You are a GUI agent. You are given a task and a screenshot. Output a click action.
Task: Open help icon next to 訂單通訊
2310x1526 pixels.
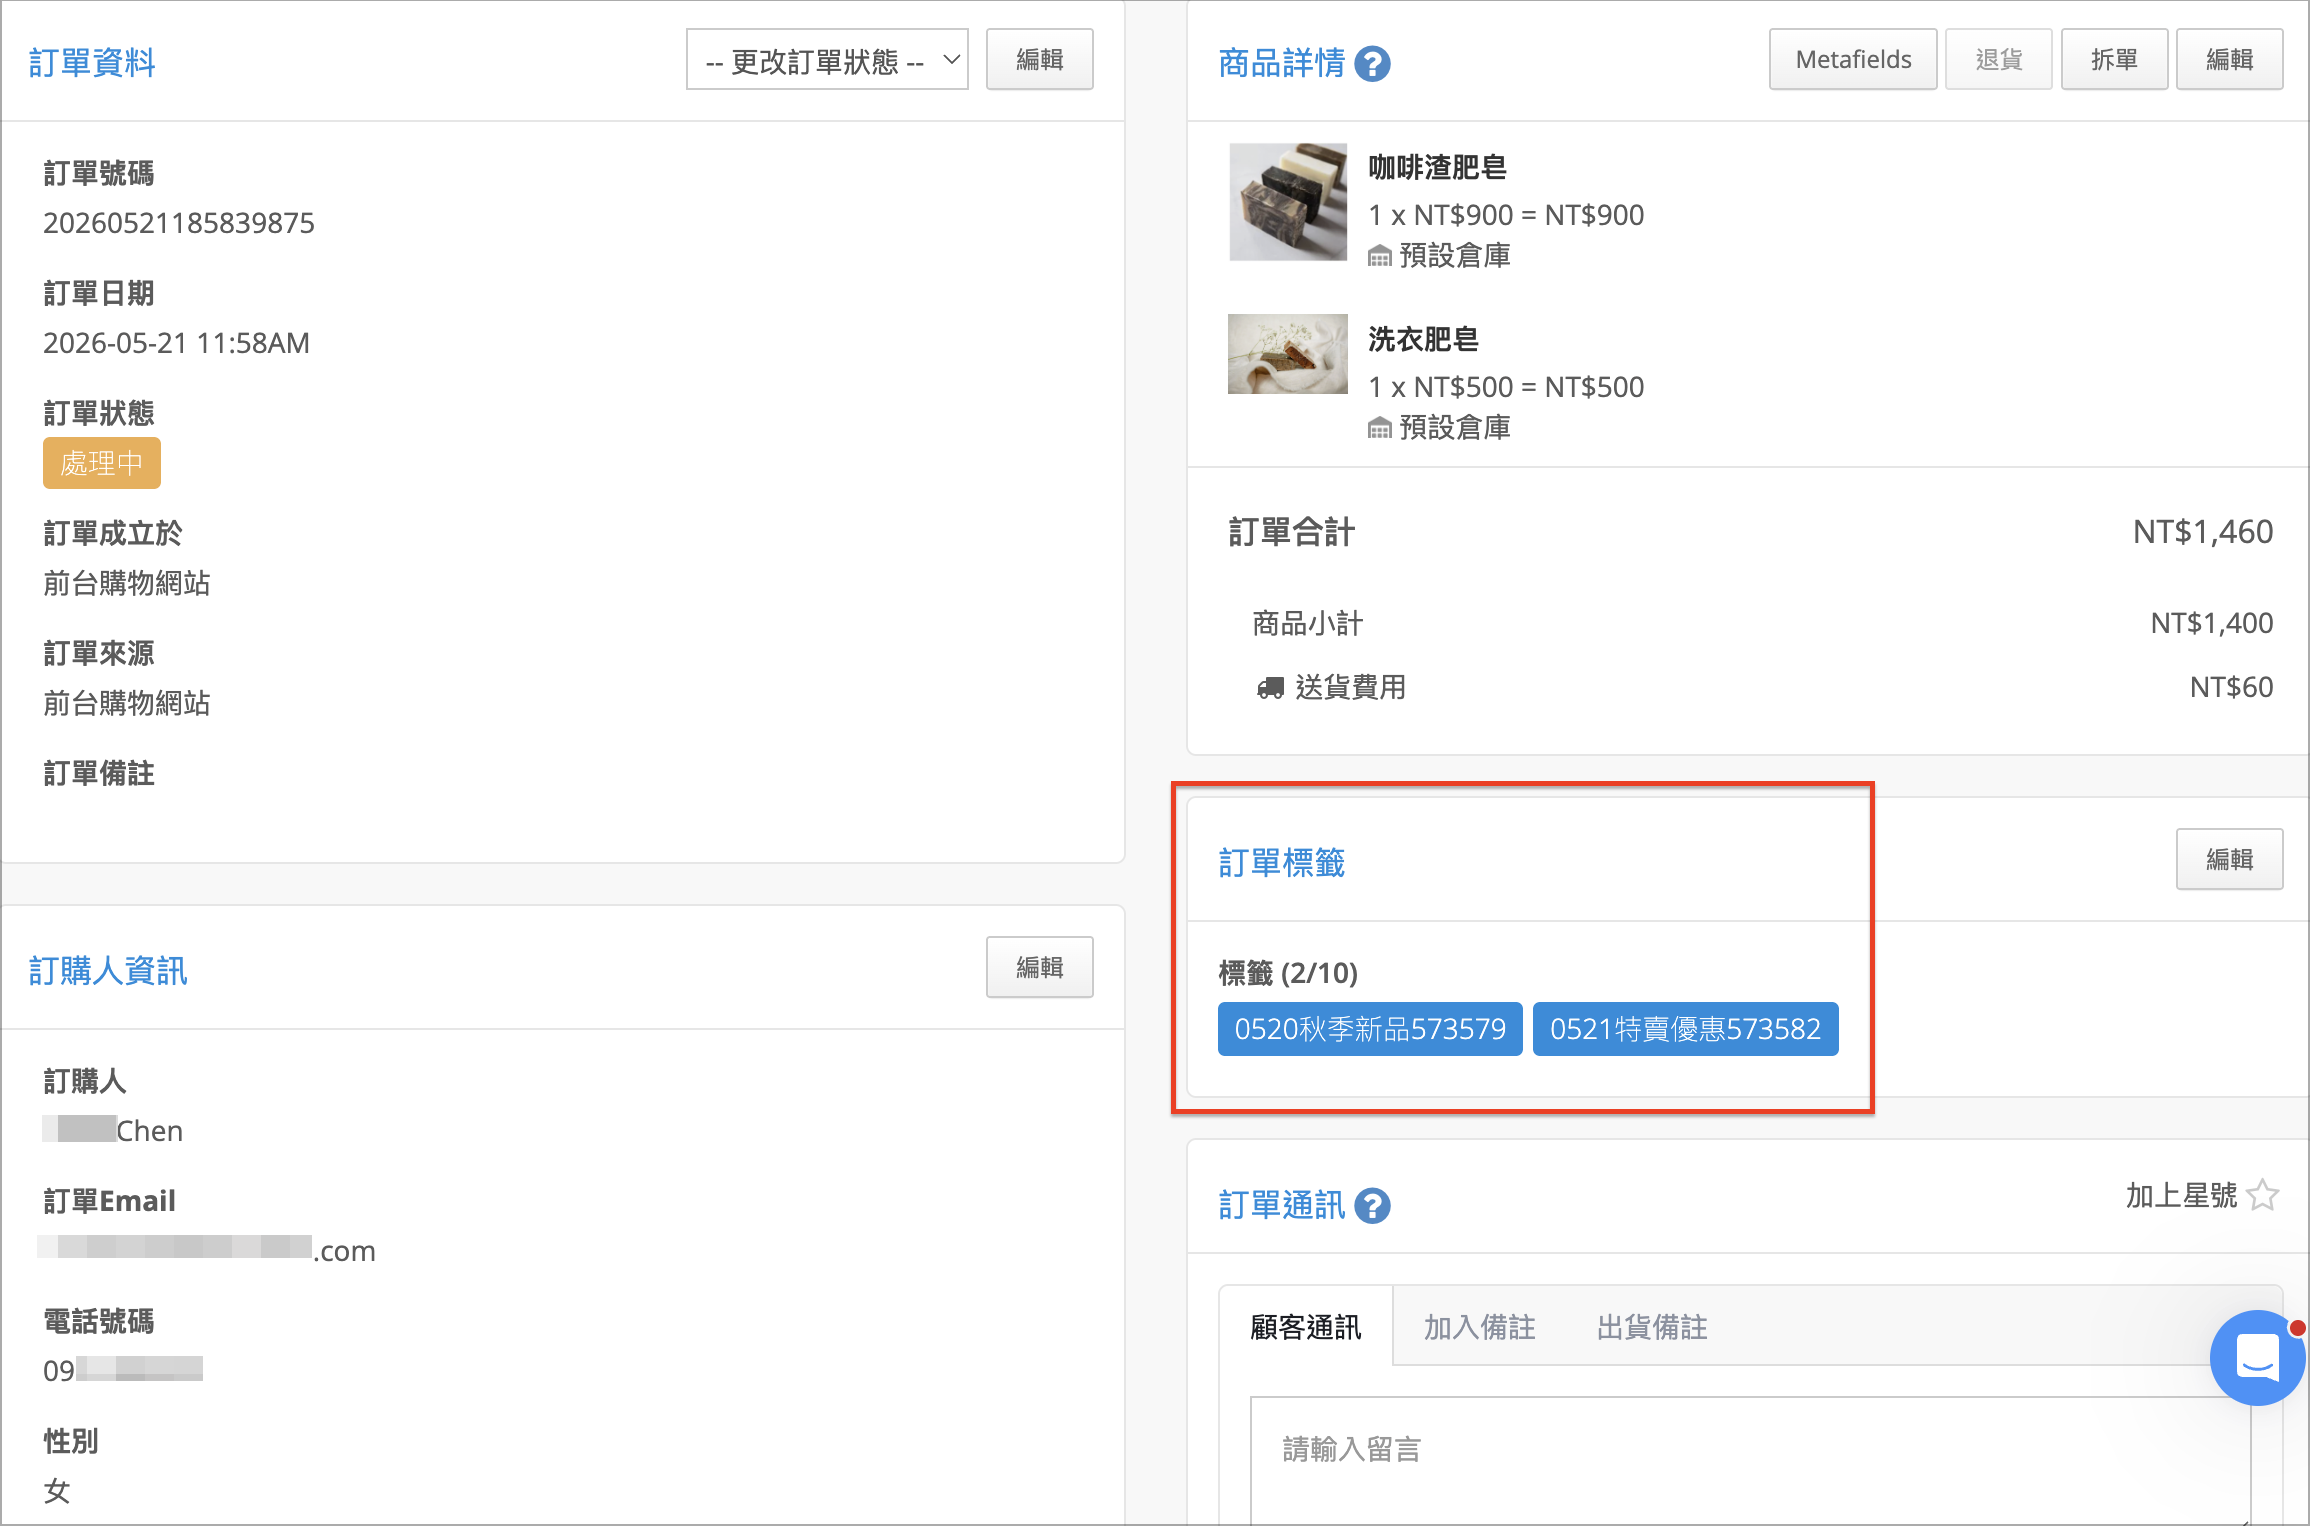point(1372,1206)
